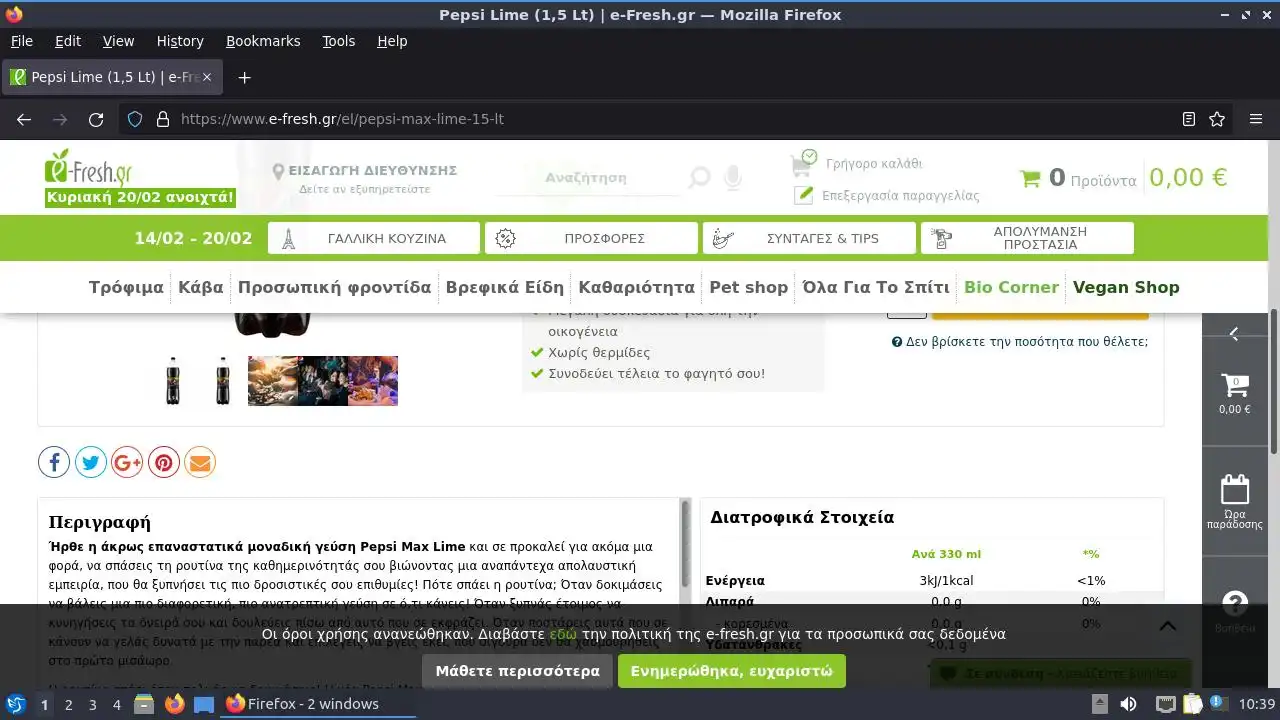
Task: Open the View menu
Action: click(118, 41)
